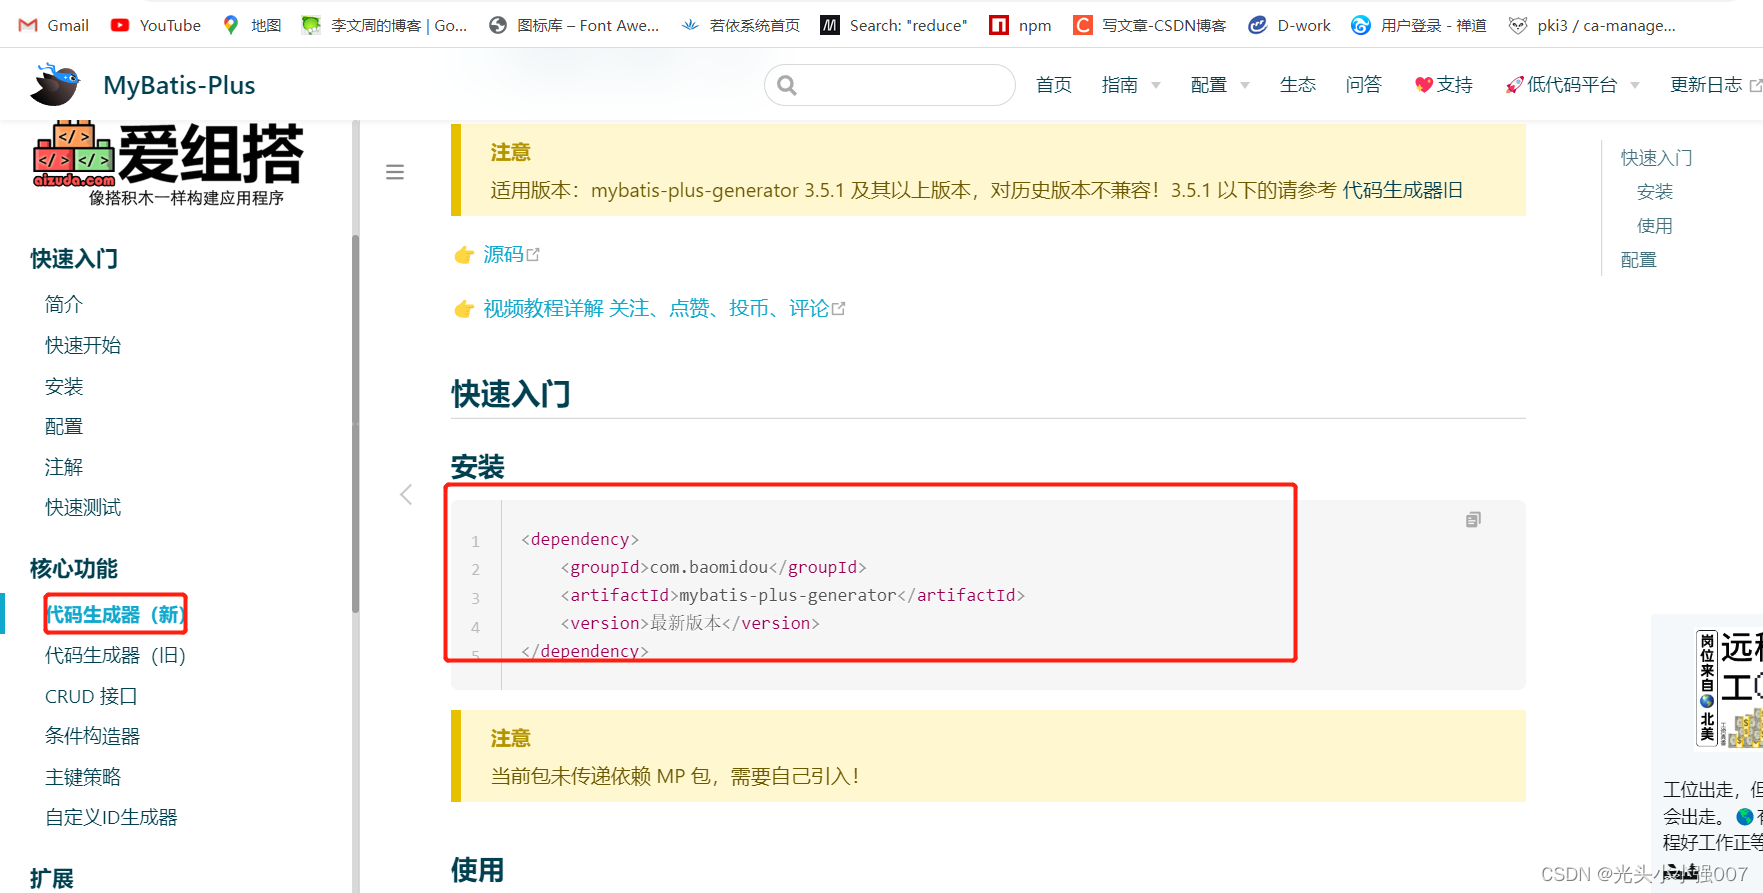This screenshot has height=893, width=1763.
Task: Select sidebar 配置 under 快速入门
Action: (64, 427)
